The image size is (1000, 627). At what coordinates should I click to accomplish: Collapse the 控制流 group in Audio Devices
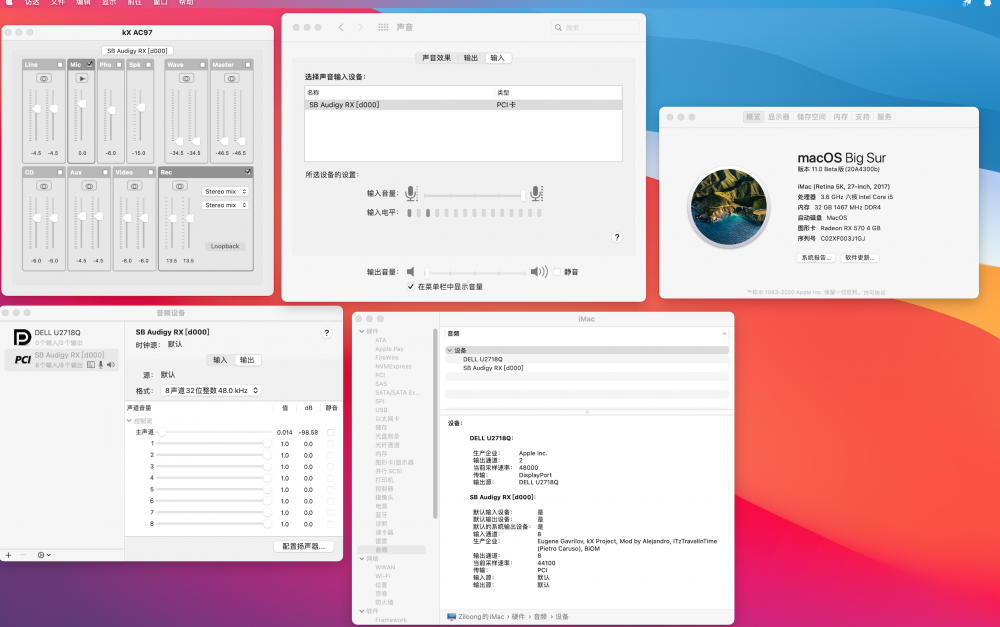pyautogui.click(x=129, y=421)
